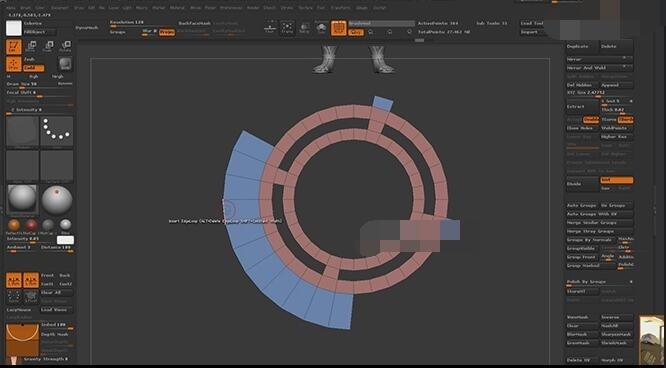This screenshot has width=666, height=368.
Task: Toggle the Dynamic draw size button
Action: tap(65, 84)
